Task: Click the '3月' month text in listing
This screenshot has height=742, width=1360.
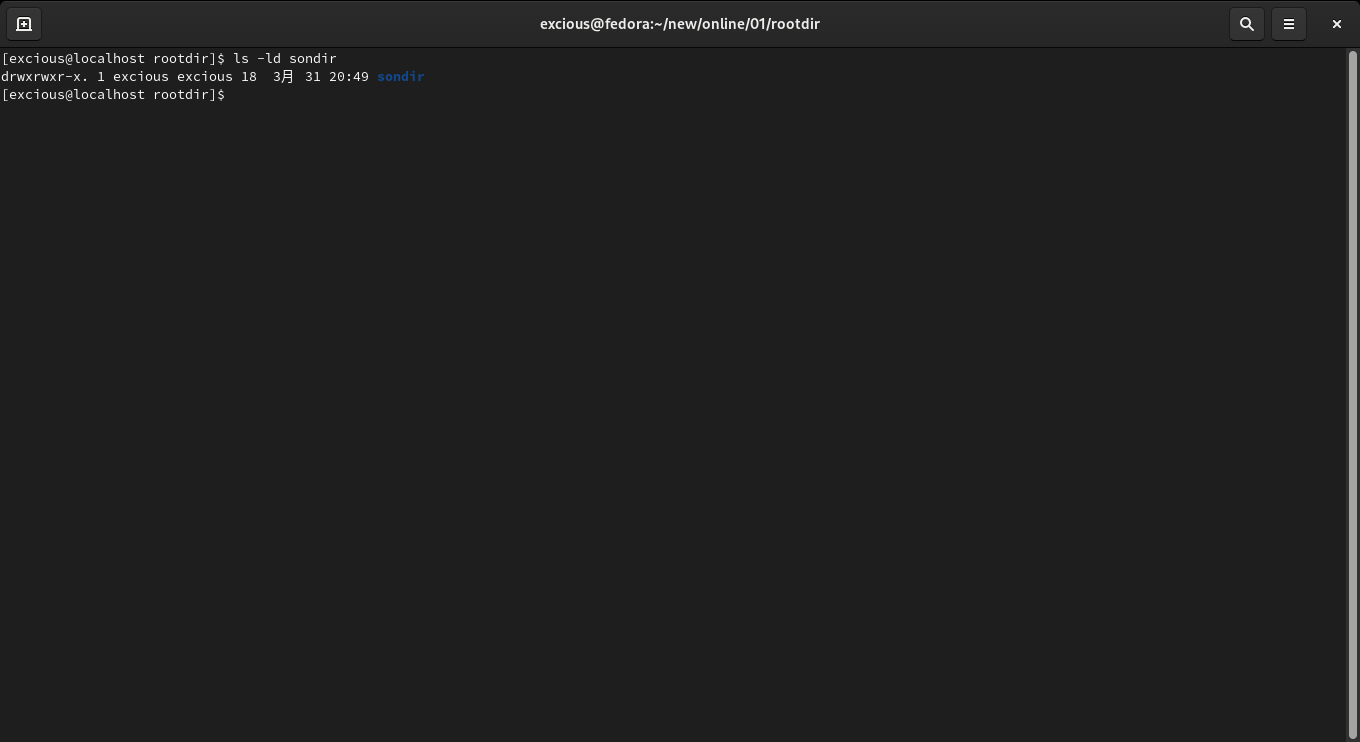Action: click(x=284, y=77)
